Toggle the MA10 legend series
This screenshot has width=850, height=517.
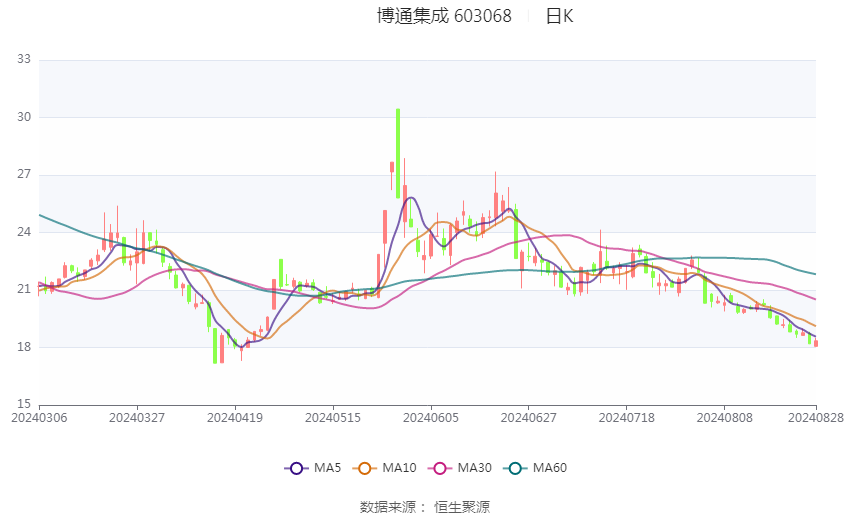384,468
